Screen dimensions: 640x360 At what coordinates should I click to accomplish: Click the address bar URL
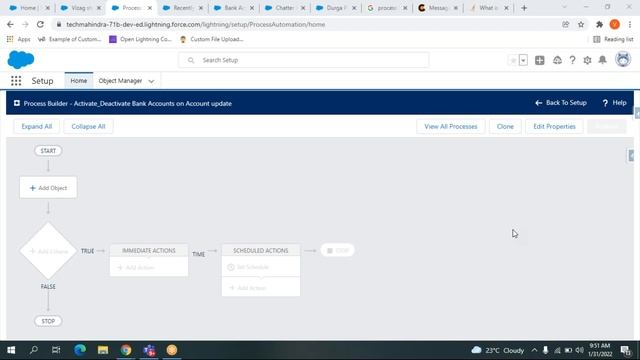point(196,24)
